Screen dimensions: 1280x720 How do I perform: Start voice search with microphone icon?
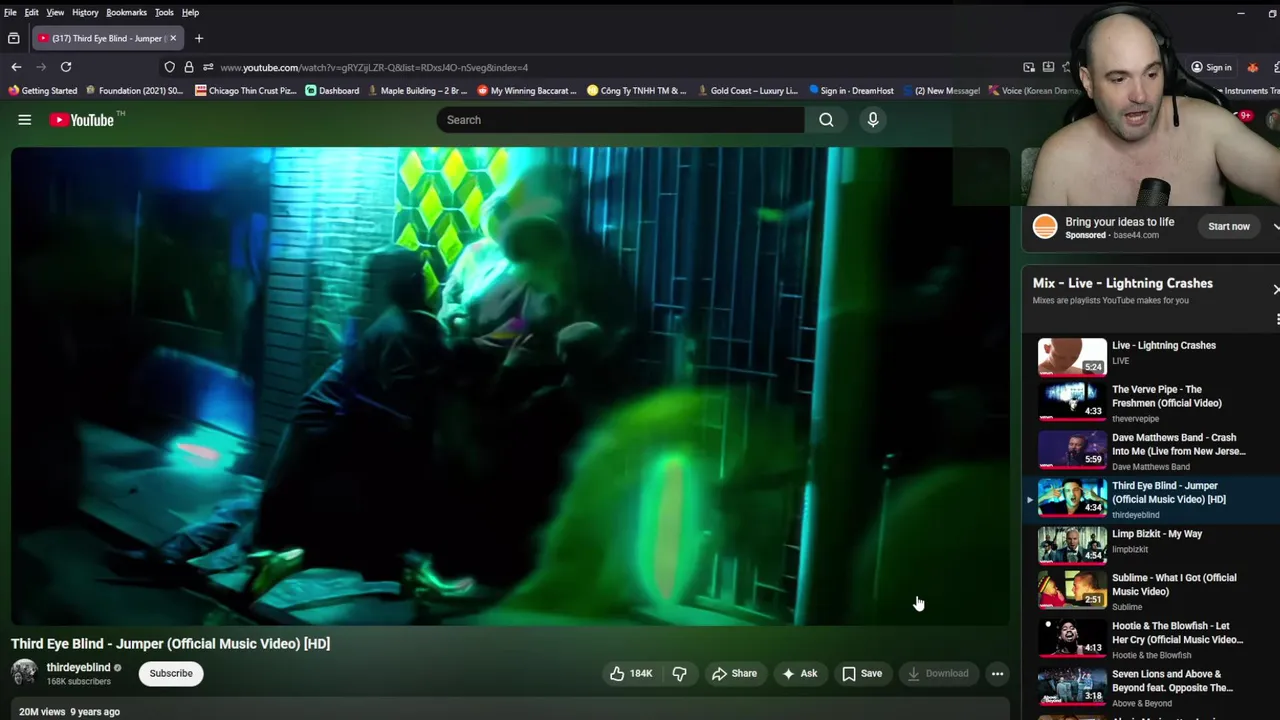[x=873, y=120]
